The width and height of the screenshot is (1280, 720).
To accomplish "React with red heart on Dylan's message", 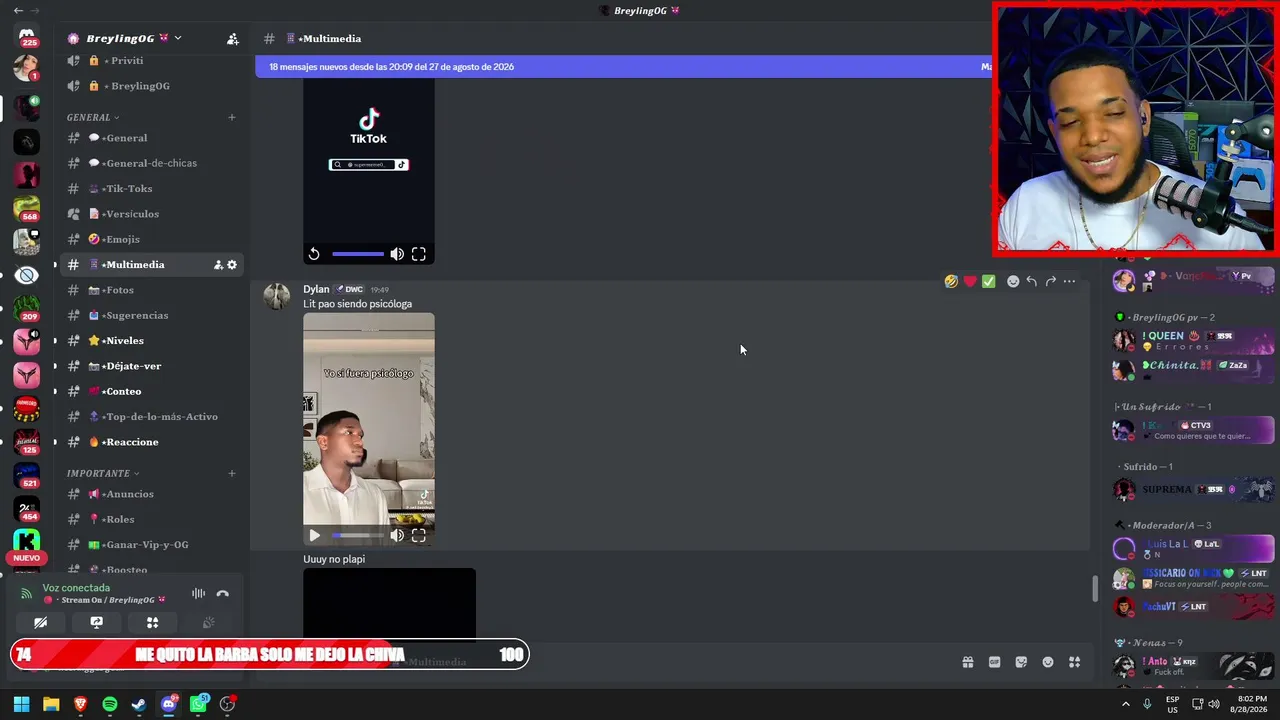I will (x=970, y=282).
